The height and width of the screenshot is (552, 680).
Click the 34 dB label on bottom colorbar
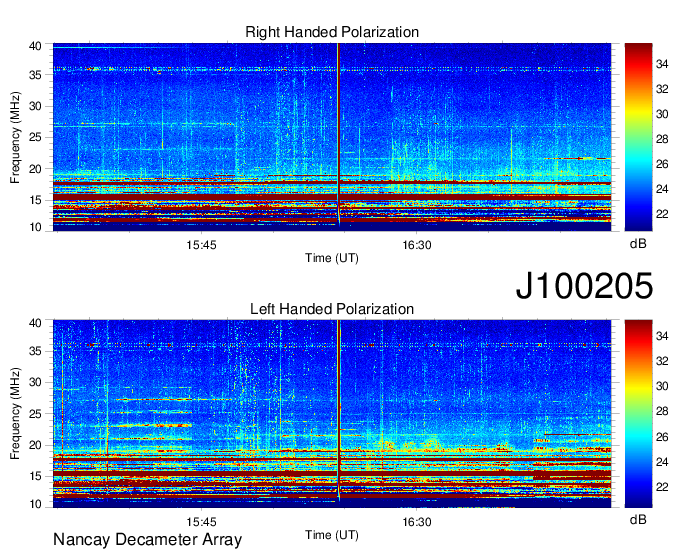click(662, 336)
